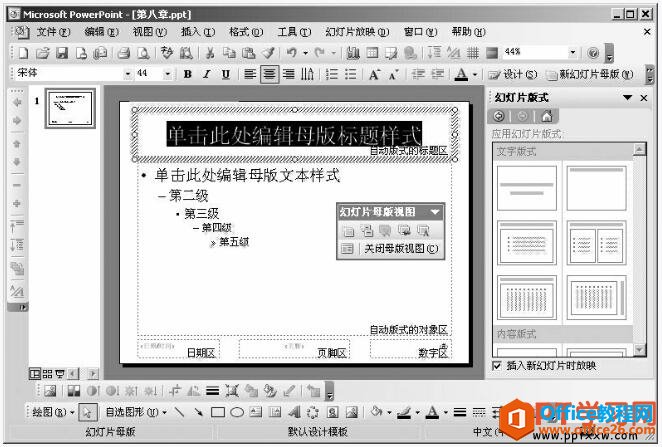
Task: Open the 绘图 drawing menu dropdown
Action: click(x=54, y=412)
